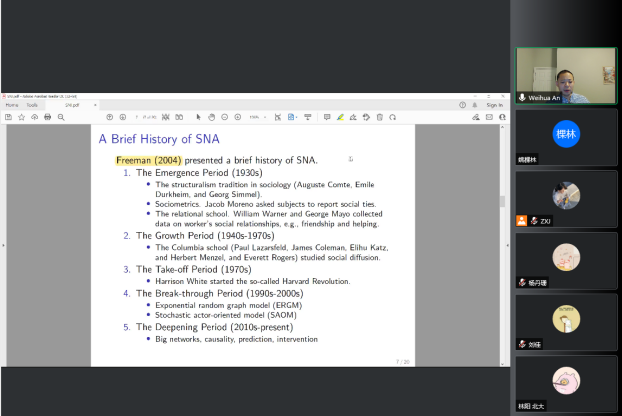Click the muted microphone icon beside ZXJ

pos(534,221)
